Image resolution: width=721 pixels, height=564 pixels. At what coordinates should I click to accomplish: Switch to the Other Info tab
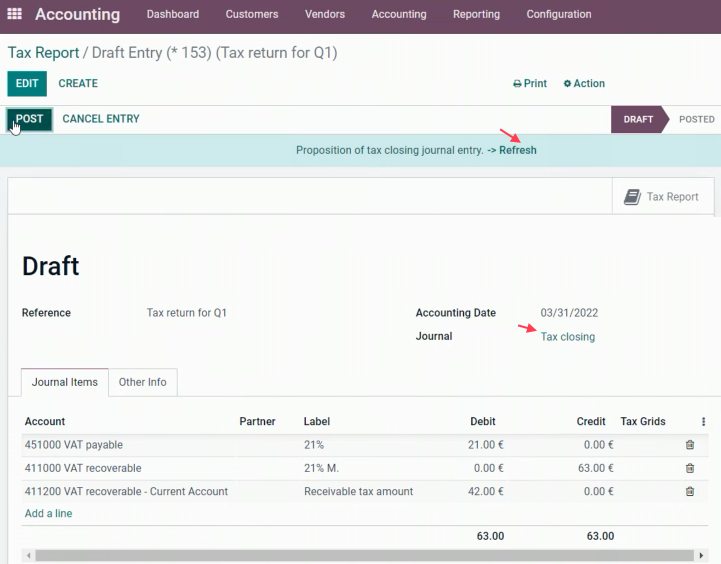[x=143, y=382]
